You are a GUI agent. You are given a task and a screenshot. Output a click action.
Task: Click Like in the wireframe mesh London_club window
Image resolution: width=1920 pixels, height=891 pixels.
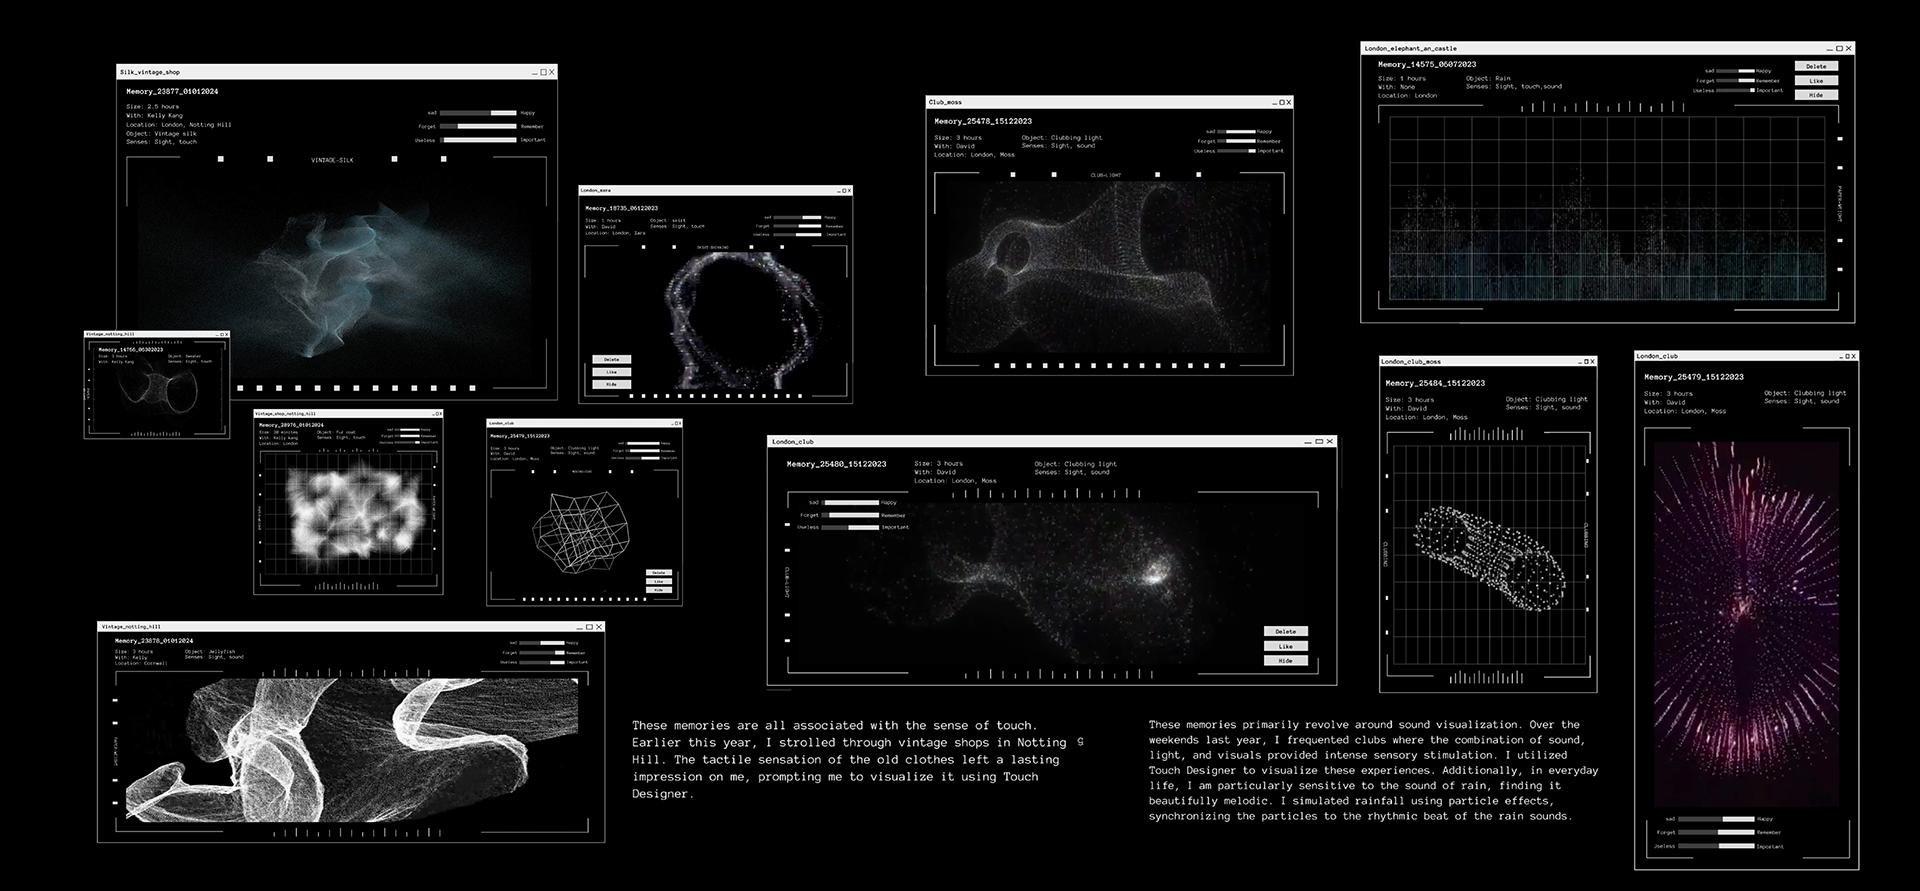click(x=659, y=581)
